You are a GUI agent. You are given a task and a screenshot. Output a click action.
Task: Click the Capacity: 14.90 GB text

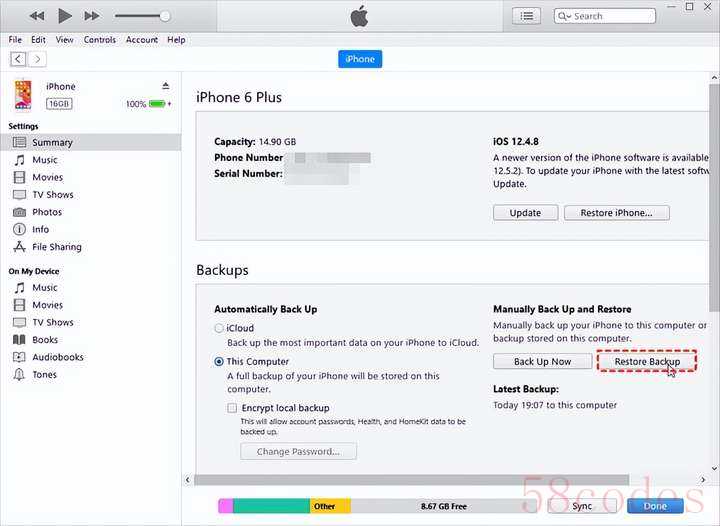pos(255,142)
